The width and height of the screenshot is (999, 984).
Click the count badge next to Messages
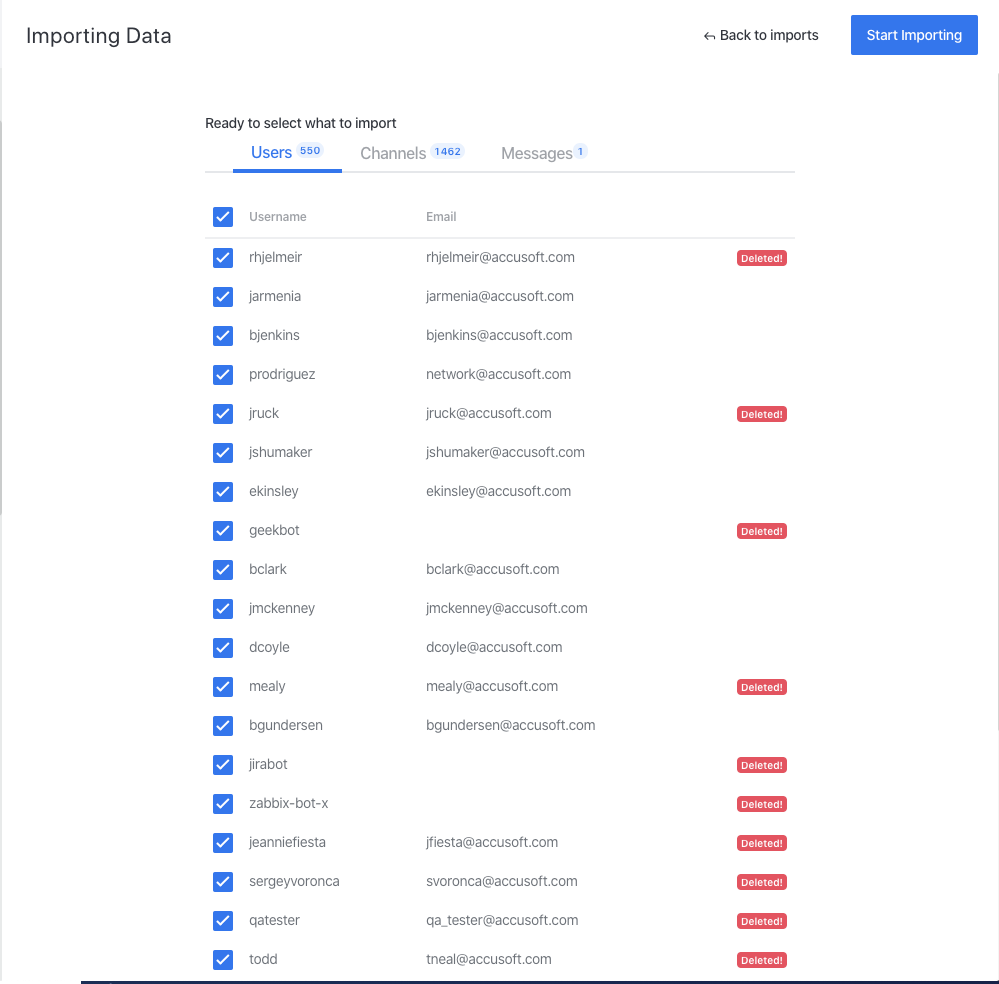[581, 152]
